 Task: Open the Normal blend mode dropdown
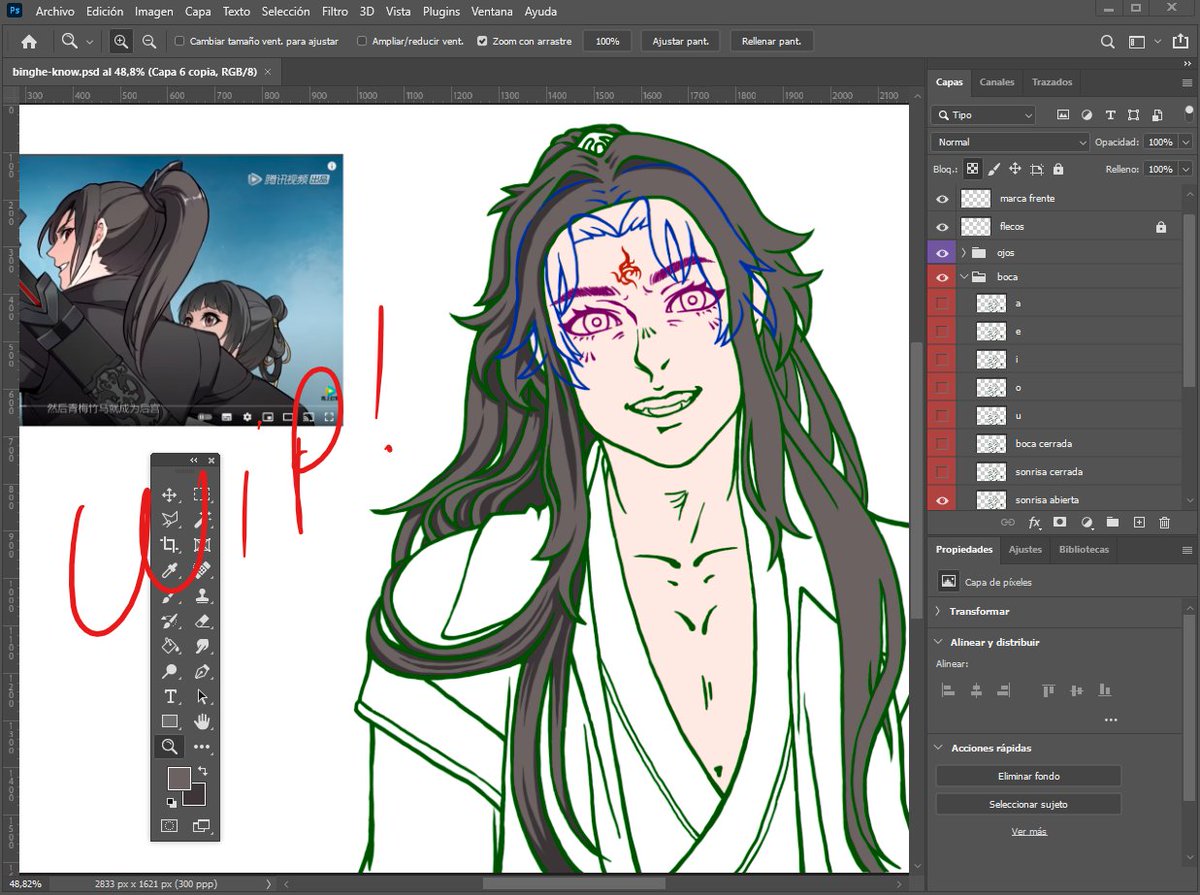[1009, 142]
